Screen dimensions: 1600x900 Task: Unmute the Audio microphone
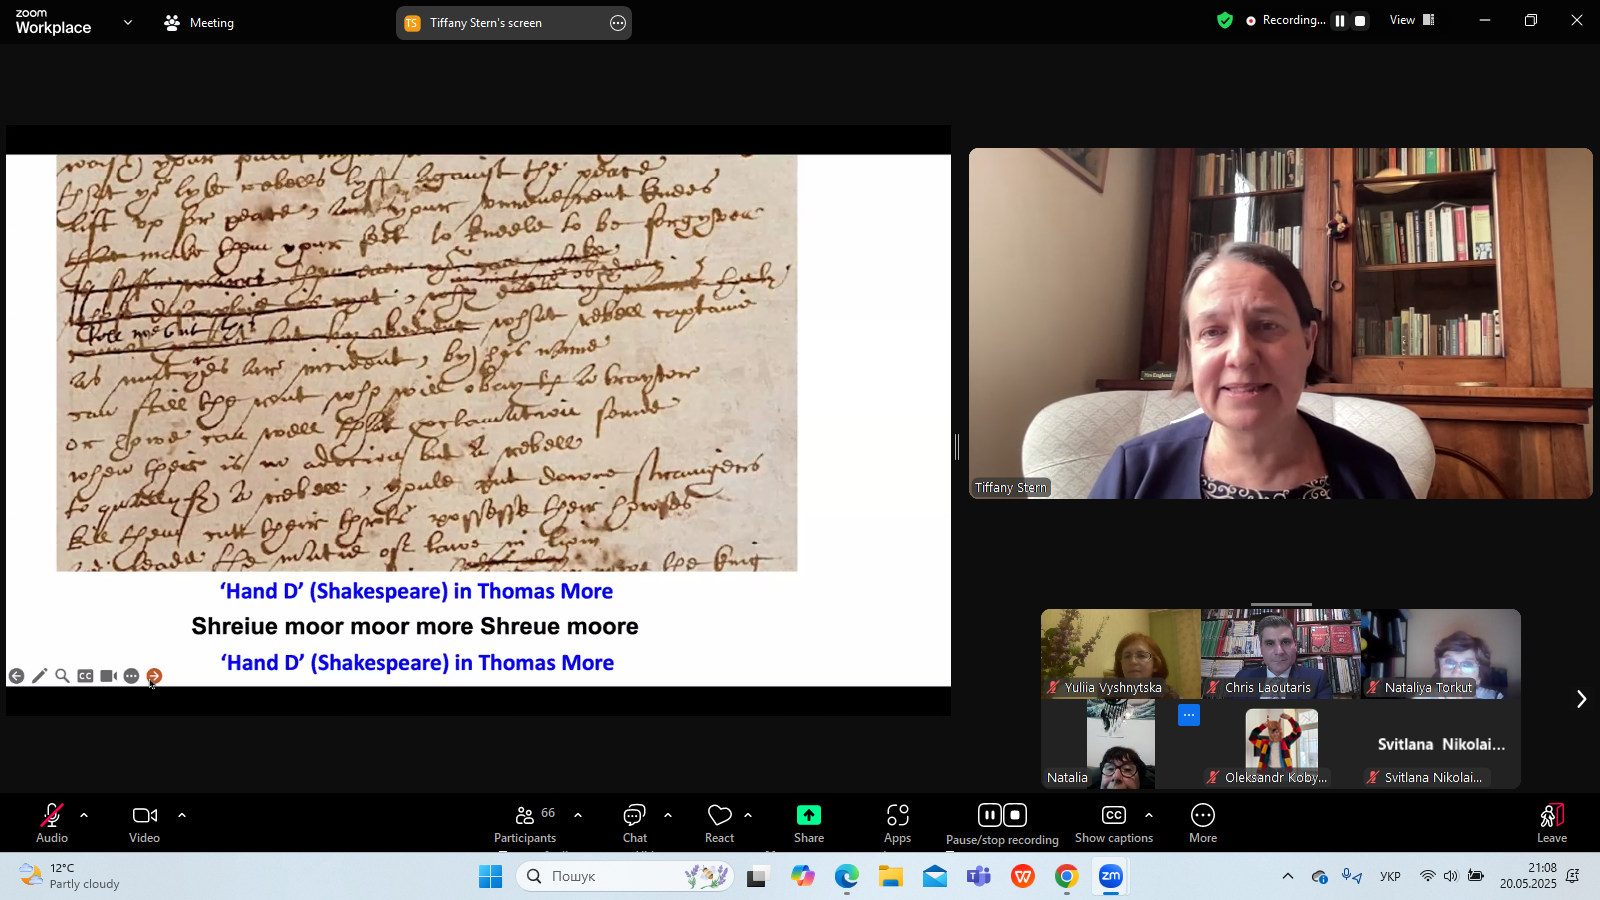pos(52,823)
